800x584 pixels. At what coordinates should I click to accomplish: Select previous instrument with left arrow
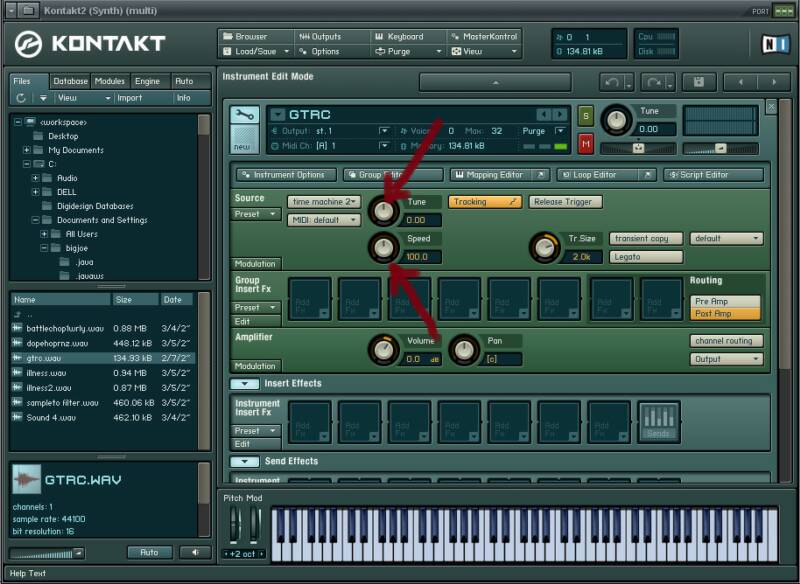[x=741, y=82]
